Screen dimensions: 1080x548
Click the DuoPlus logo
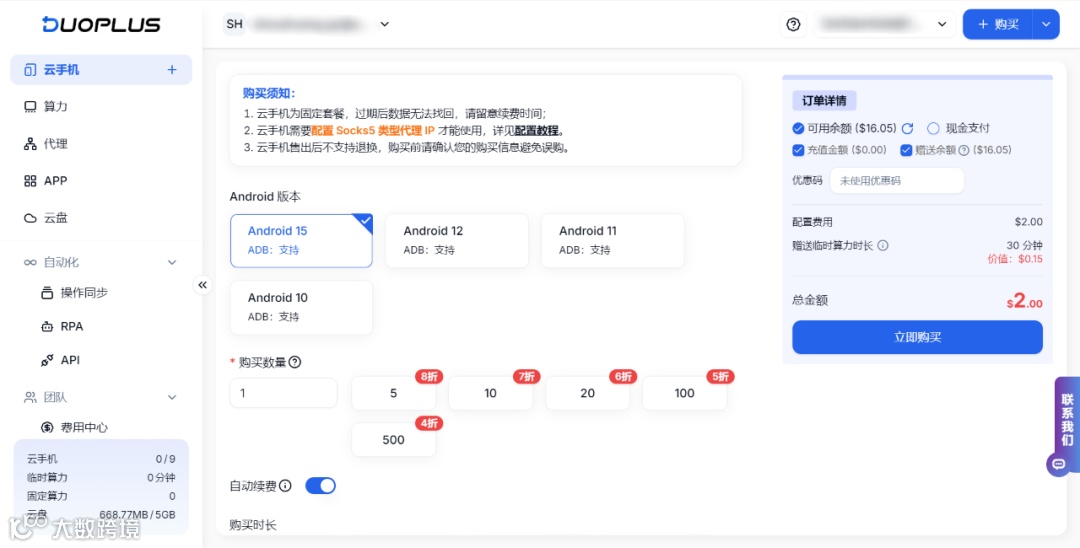(101, 24)
